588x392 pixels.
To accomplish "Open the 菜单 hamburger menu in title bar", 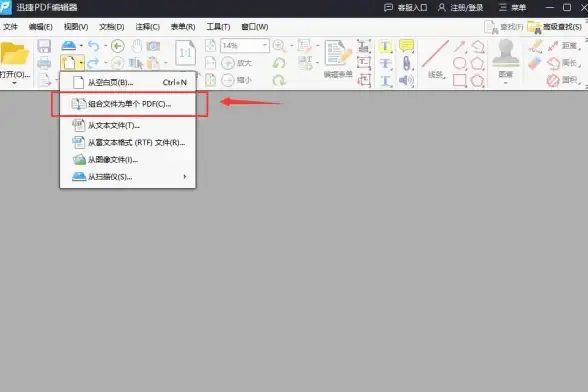I will (513, 8).
